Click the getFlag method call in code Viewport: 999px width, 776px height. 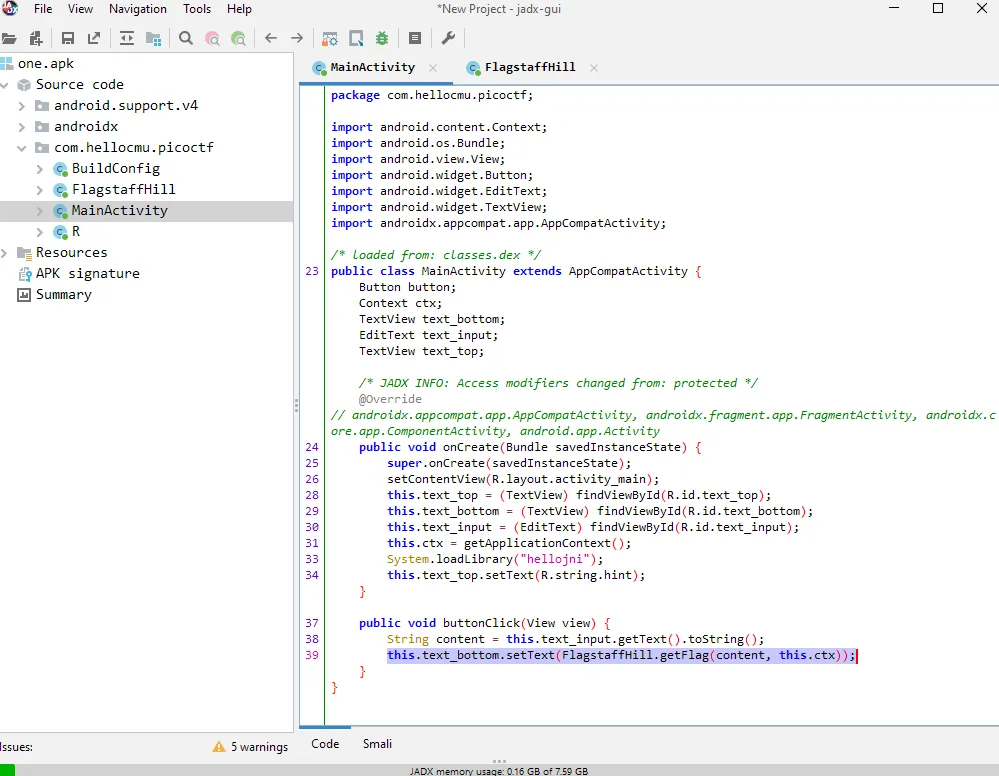pos(684,656)
